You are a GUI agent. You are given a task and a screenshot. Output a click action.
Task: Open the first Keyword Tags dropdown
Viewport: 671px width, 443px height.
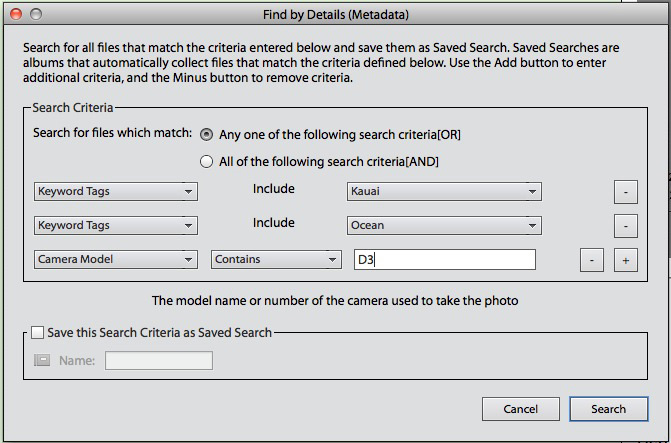116,191
